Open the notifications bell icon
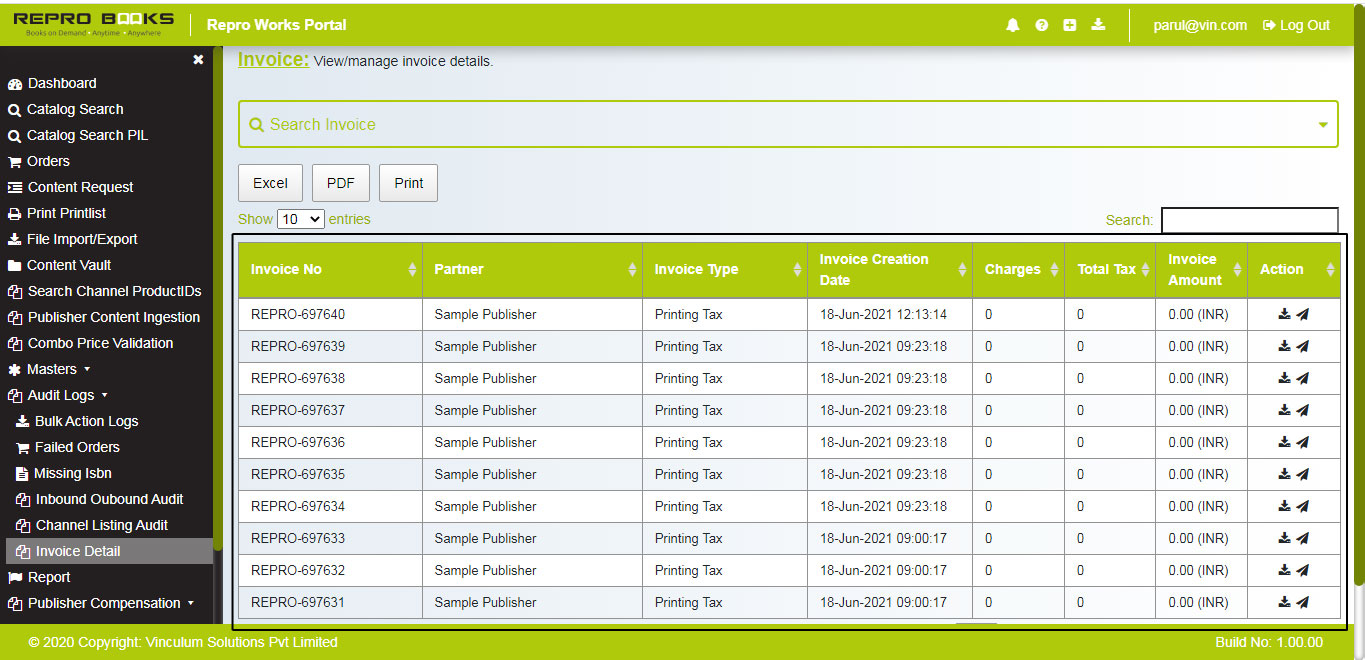This screenshot has width=1365, height=660. click(x=1012, y=25)
